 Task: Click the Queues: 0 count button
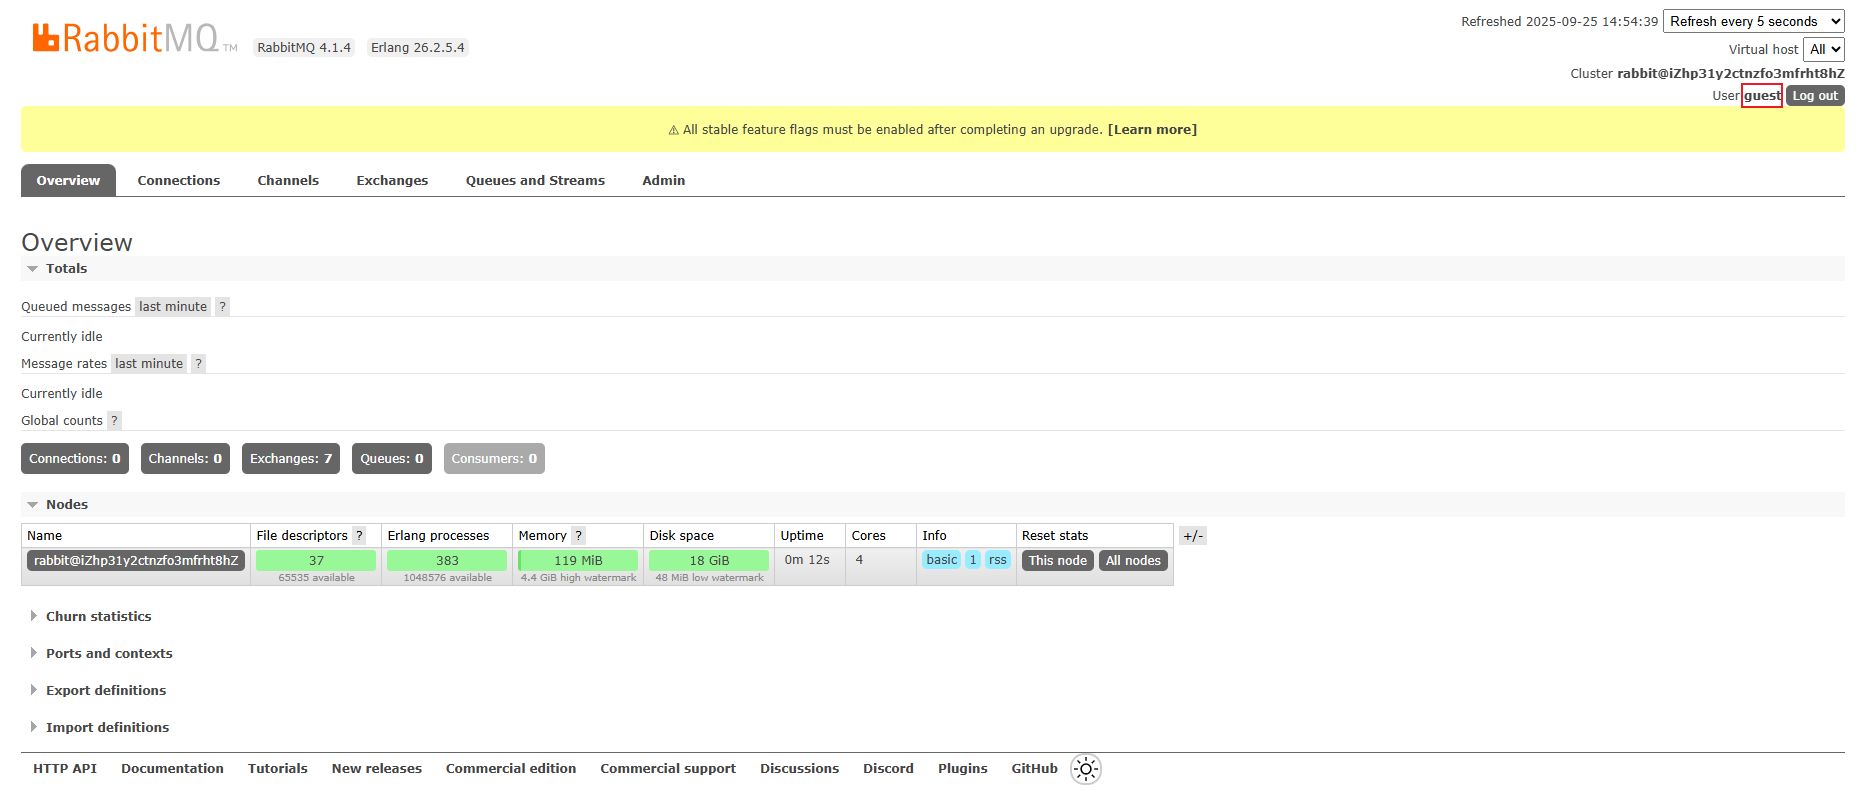(x=392, y=459)
